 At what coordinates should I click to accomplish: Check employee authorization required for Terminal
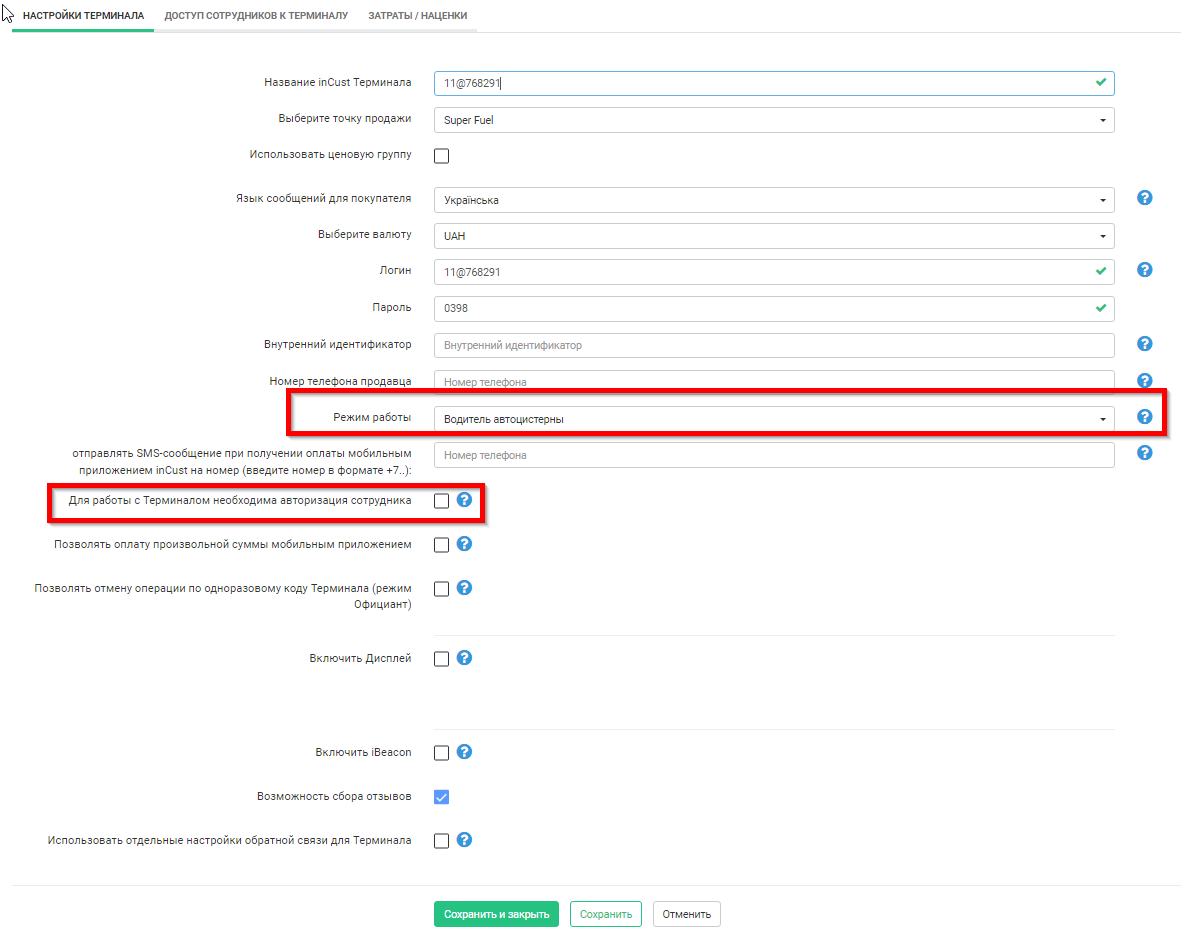pyautogui.click(x=442, y=501)
